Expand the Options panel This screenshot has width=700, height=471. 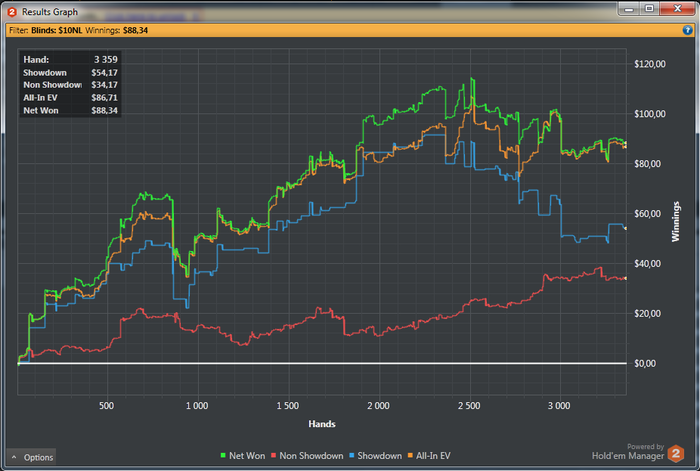click(32, 457)
